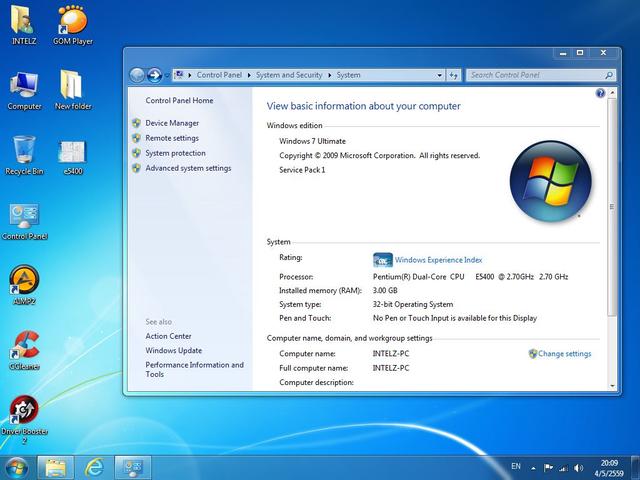Click the scrollbar down arrow
Screen dimensions: 640x480
click(612, 385)
